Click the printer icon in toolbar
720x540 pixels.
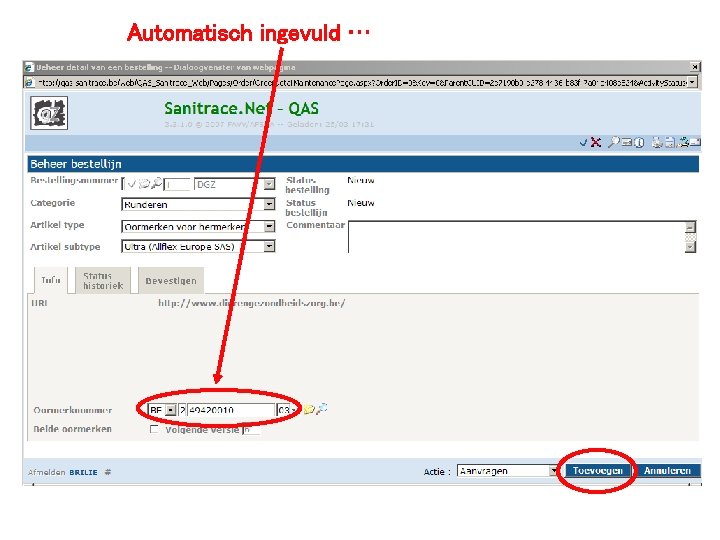657,142
